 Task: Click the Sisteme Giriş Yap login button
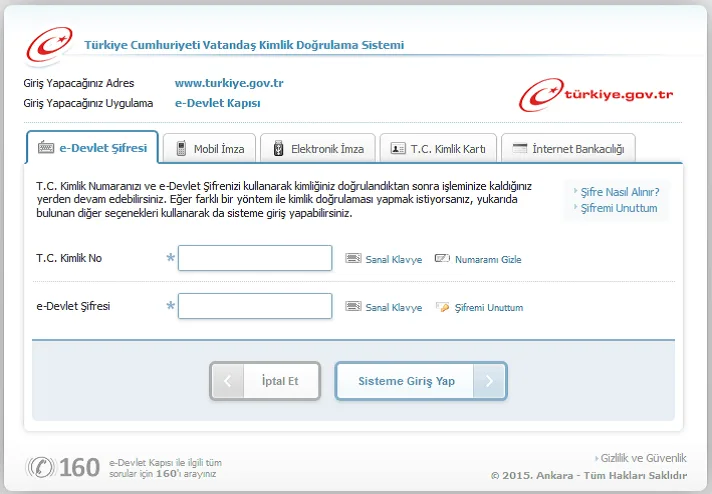[x=421, y=381]
